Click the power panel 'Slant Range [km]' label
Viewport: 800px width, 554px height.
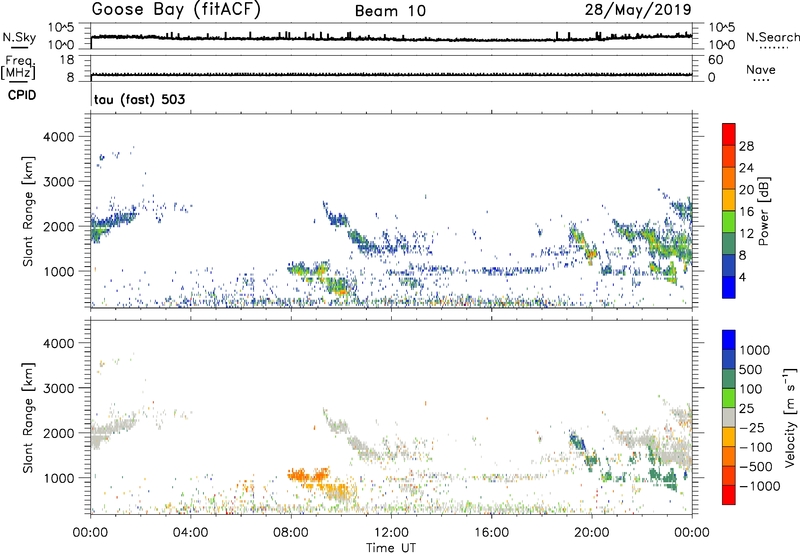(x=28, y=211)
